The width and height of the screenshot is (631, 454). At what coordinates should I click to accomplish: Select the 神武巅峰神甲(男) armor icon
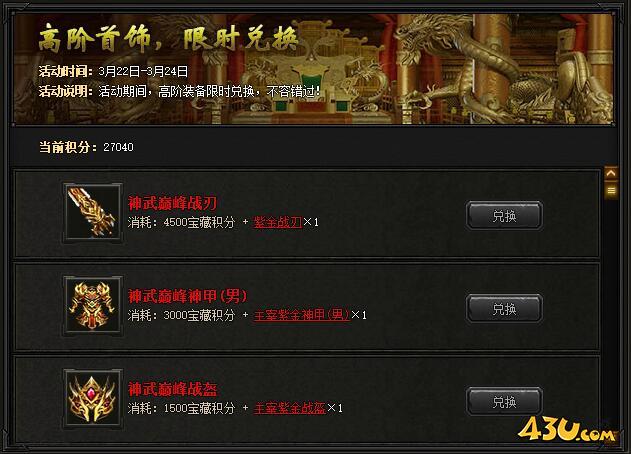(x=93, y=306)
